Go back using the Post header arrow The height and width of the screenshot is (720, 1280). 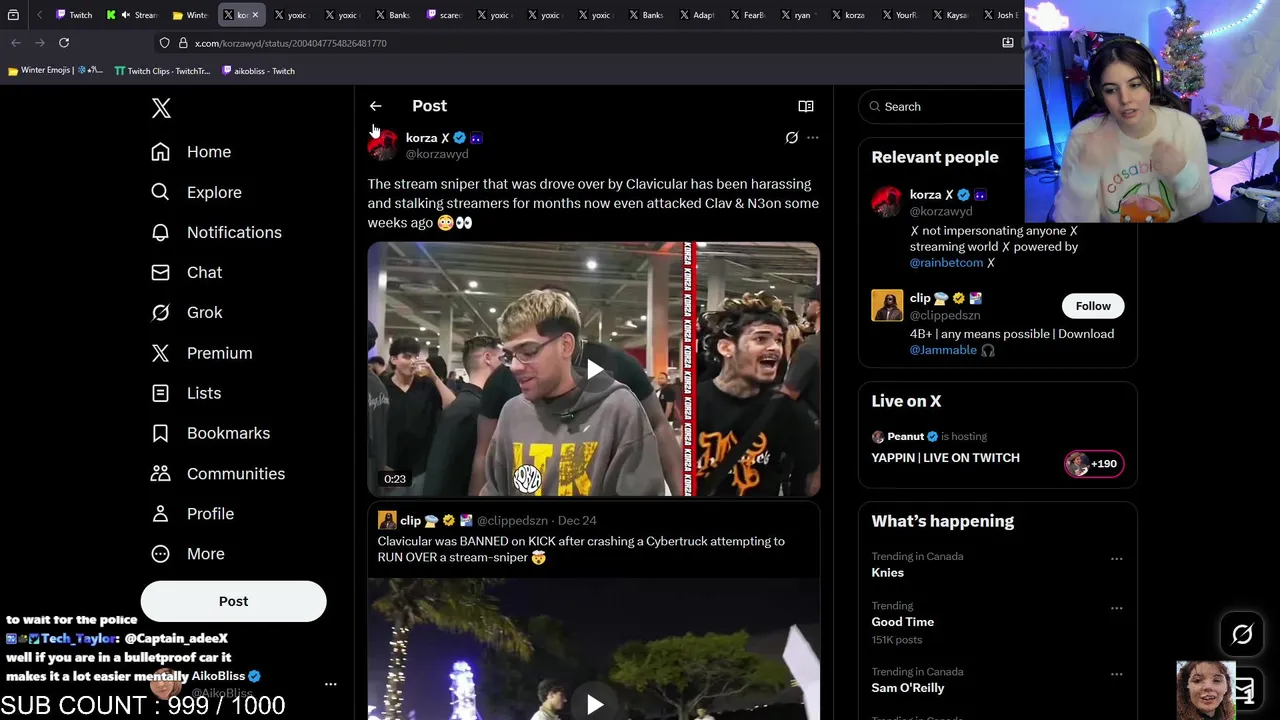pyautogui.click(x=375, y=106)
